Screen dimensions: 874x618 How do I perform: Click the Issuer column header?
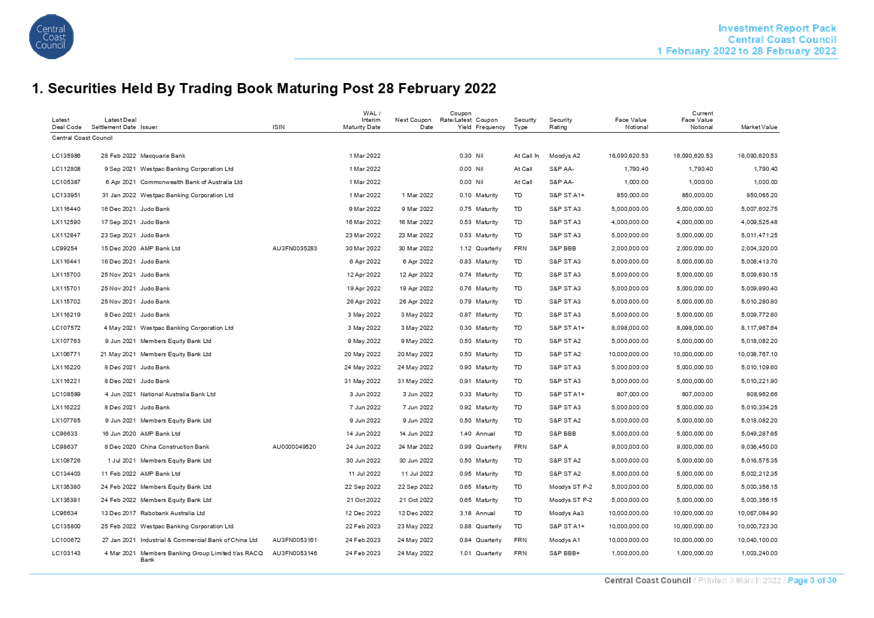[125, 124]
